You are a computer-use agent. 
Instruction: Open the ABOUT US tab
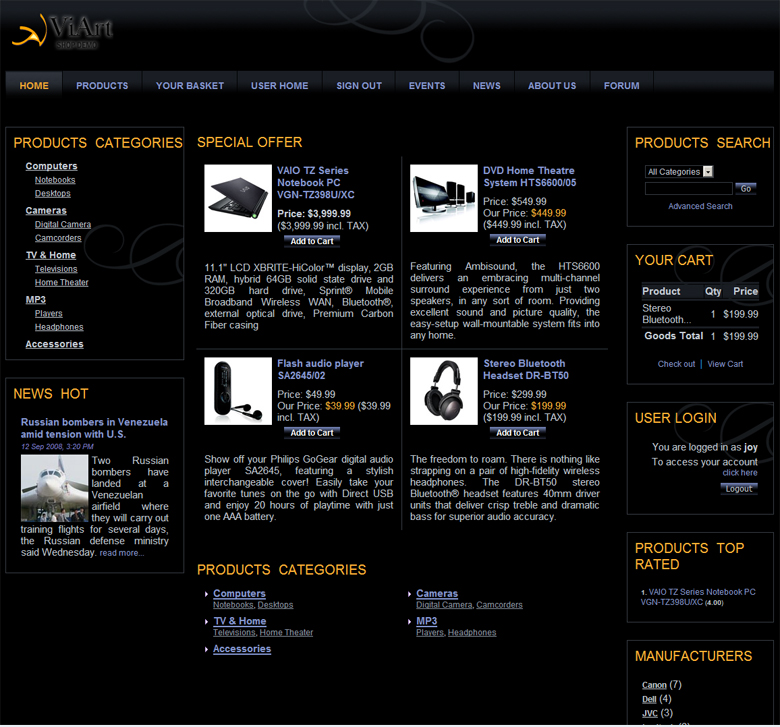(x=552, y=86)
